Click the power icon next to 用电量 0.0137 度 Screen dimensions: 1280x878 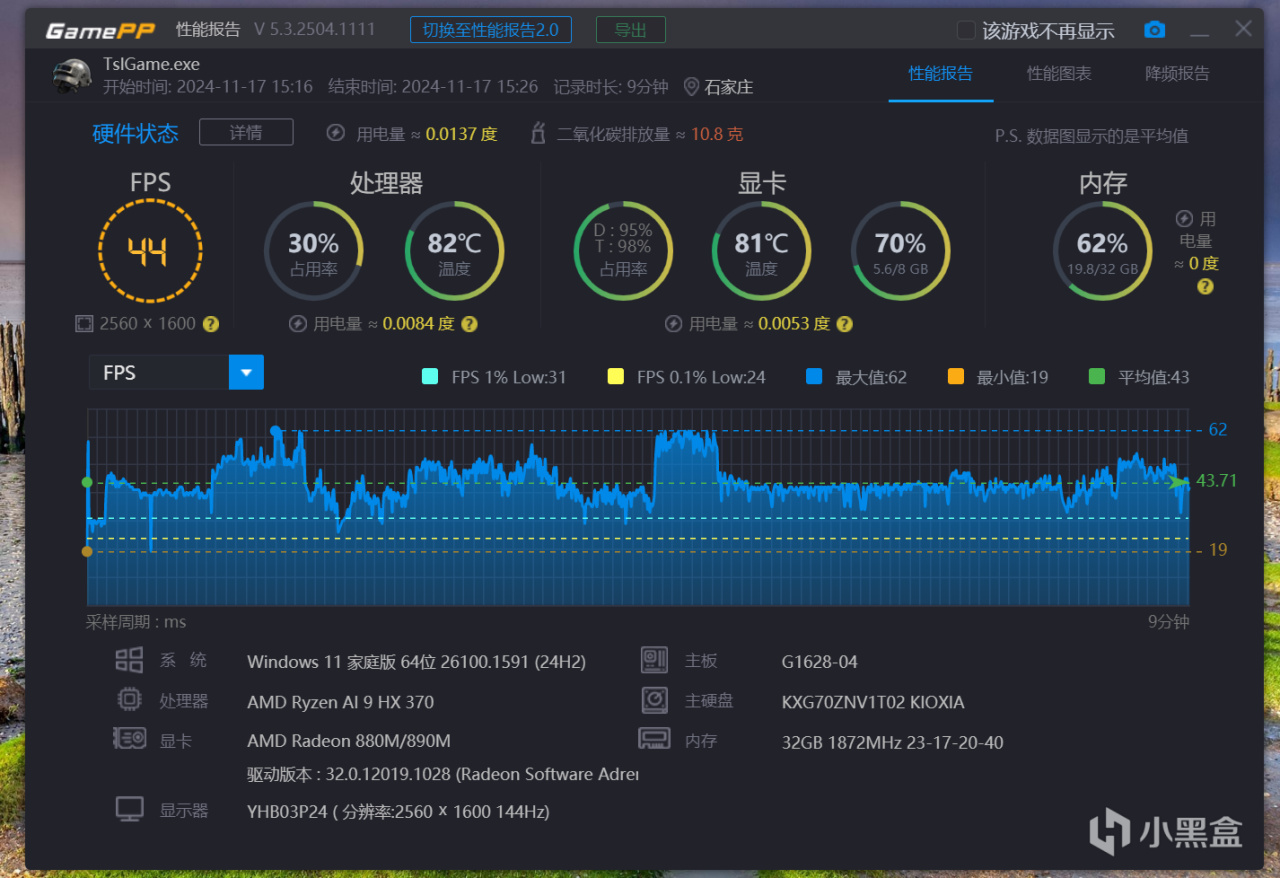point(336,133)
